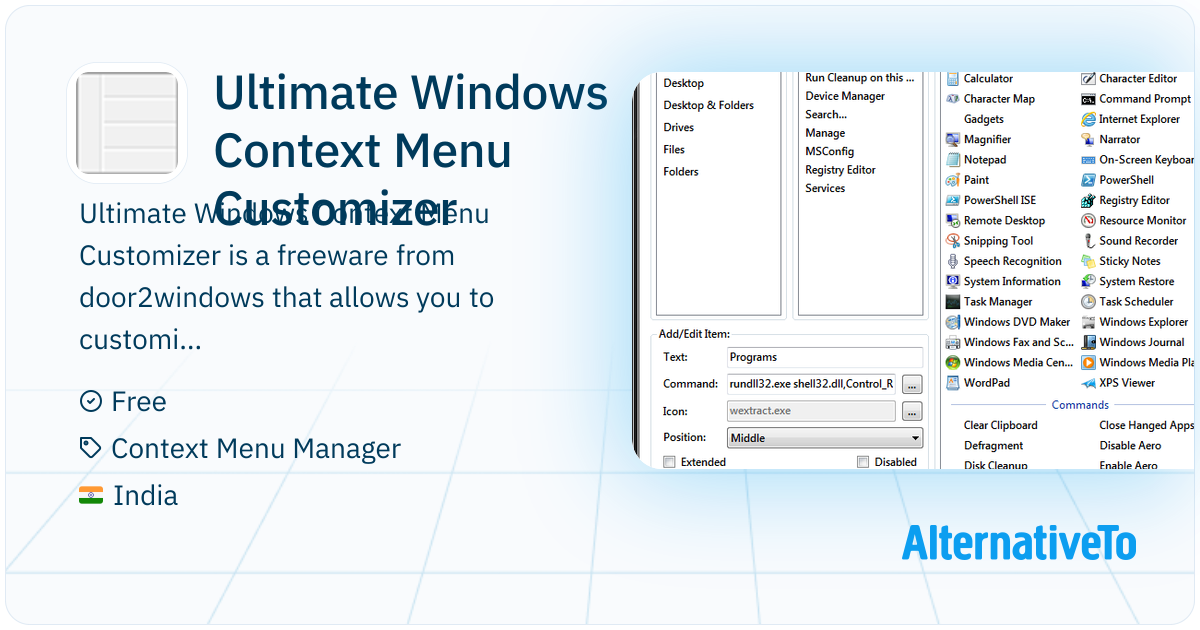This screenshot has width=1200, height=630.
Task: Click the Text field containing Programs
Action: (825, 357)
